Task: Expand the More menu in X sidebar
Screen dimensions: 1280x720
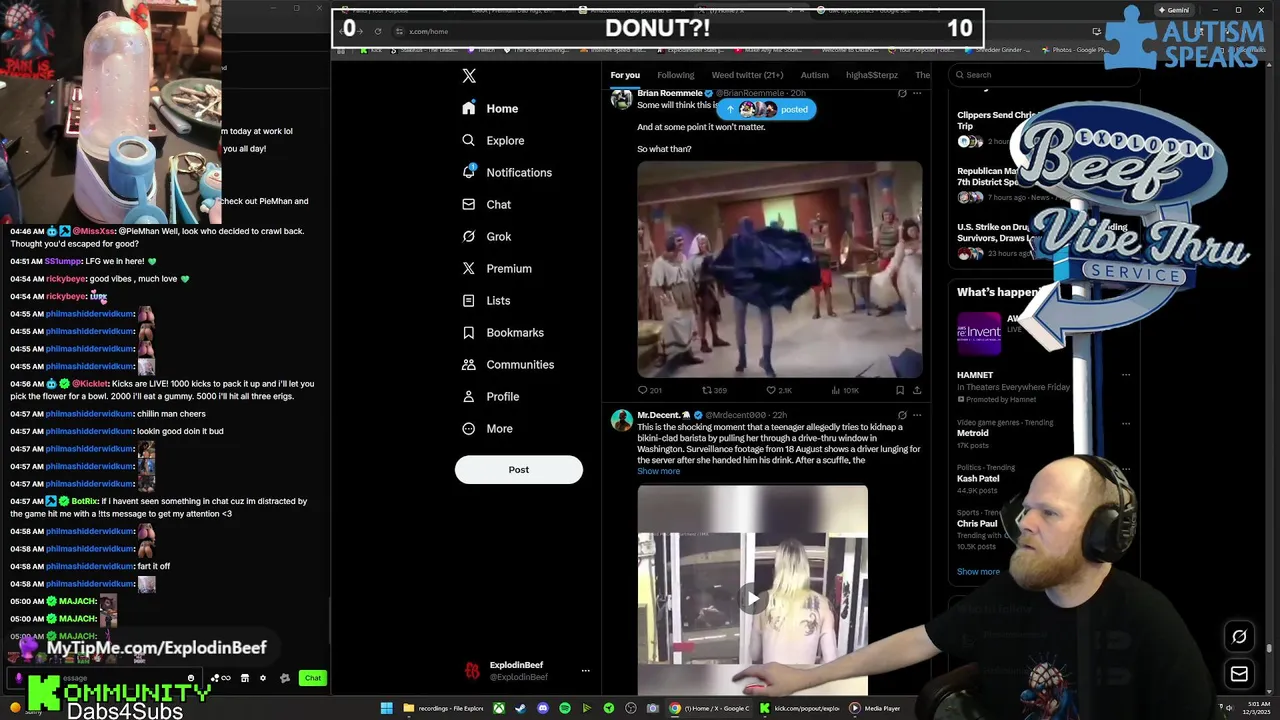Action: pyautogui.click(x=487, y=428)
